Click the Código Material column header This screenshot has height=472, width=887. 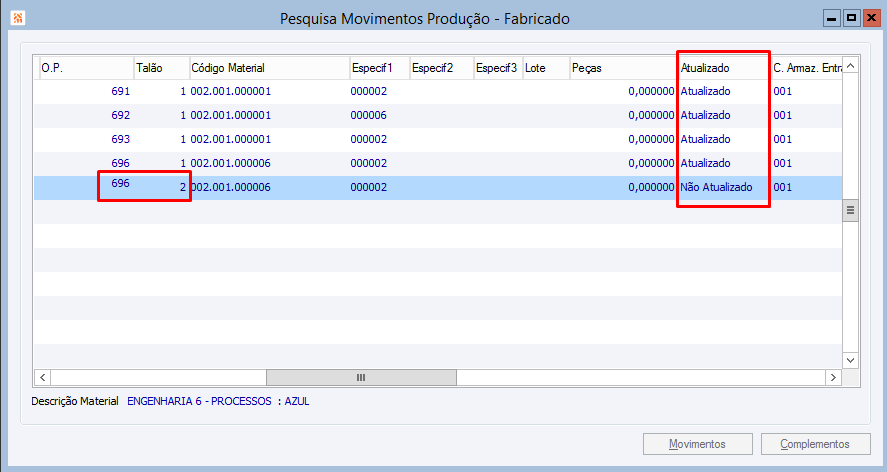(269, 68)
